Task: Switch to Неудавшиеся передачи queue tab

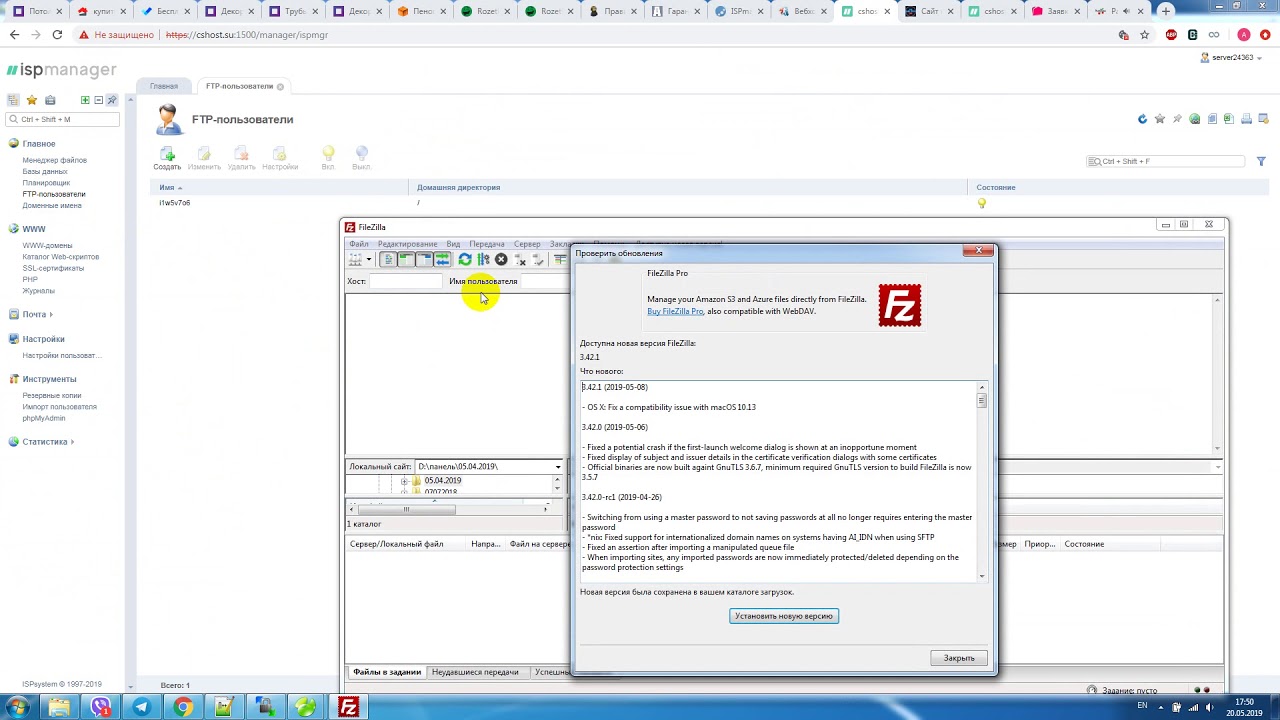Action: [475, 672]
